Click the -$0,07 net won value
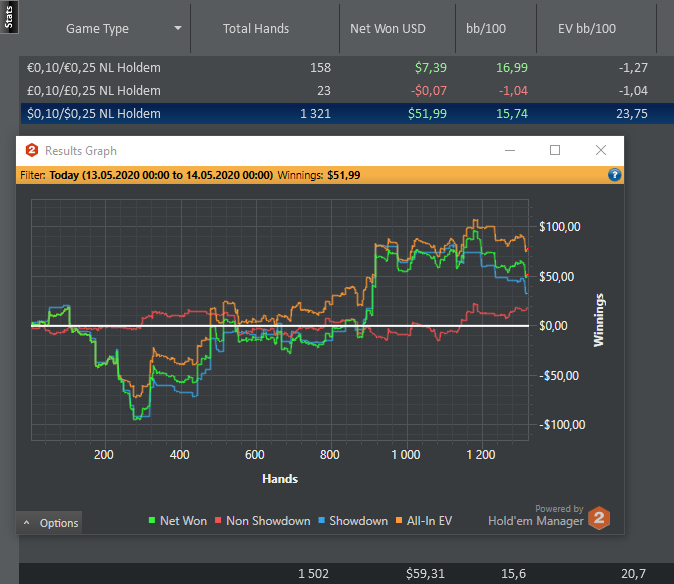 [428, 91]
